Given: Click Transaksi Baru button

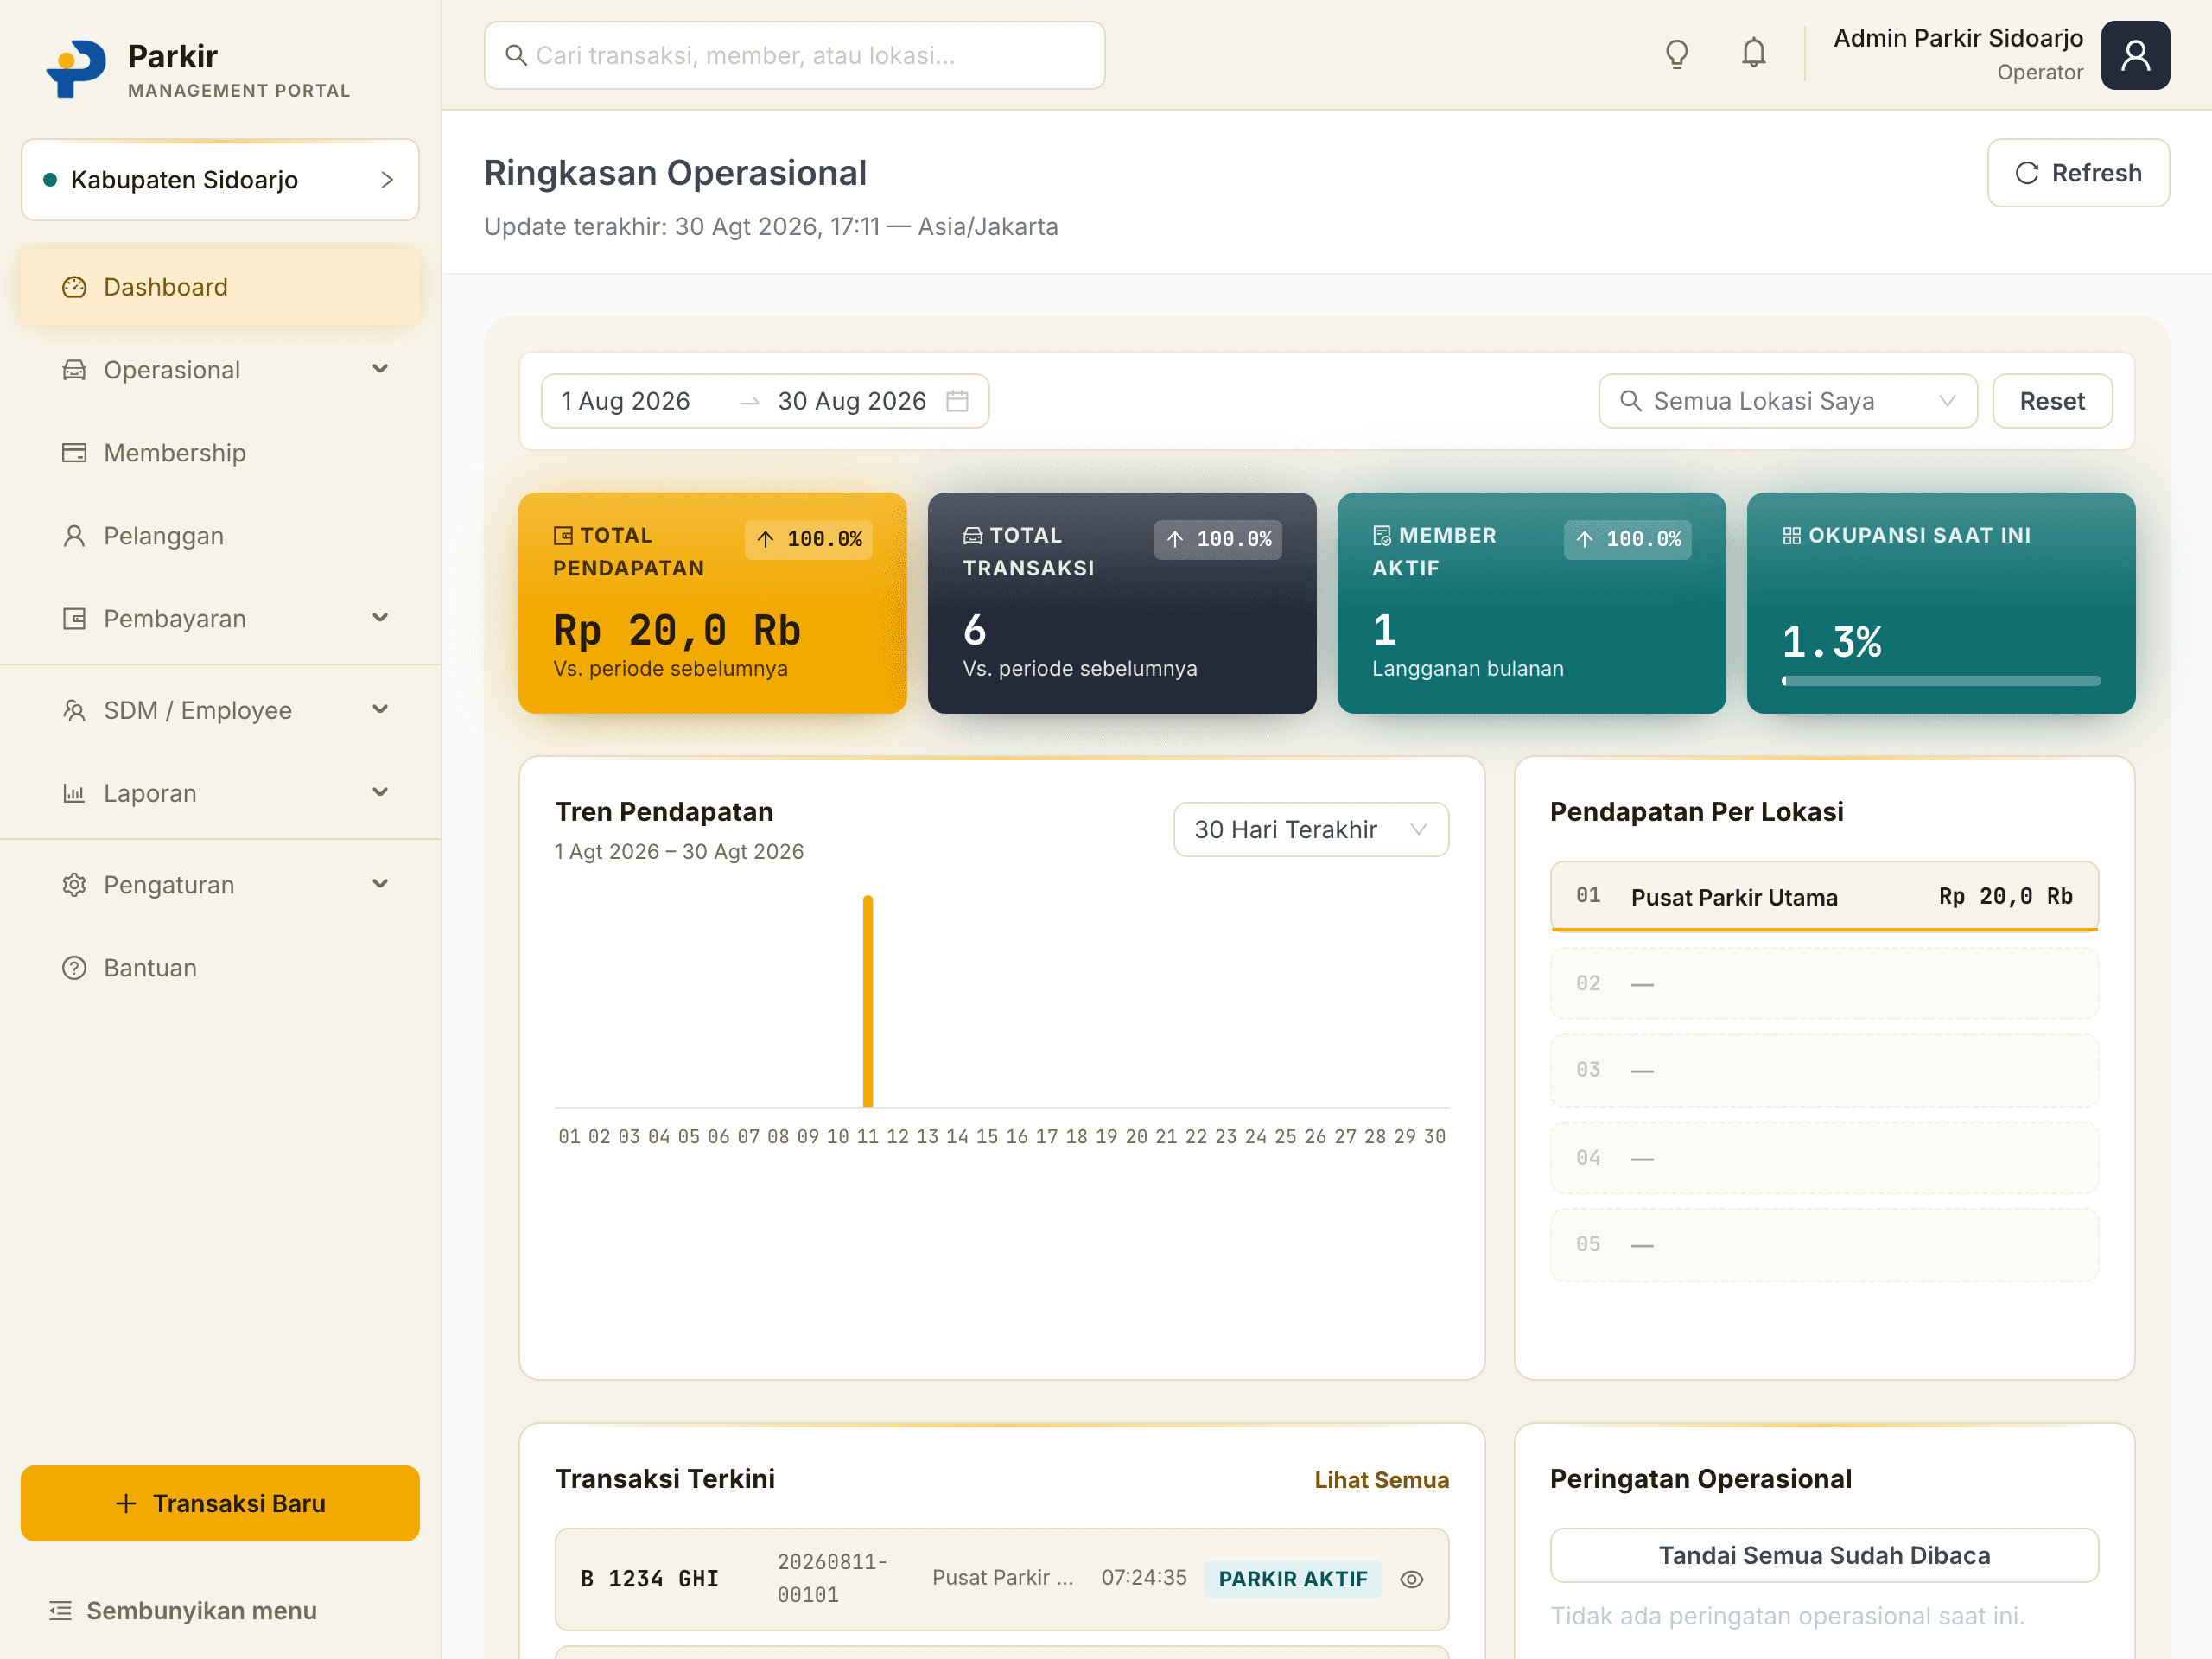Looking at the screenshot, I should (x=220, y=1503).
